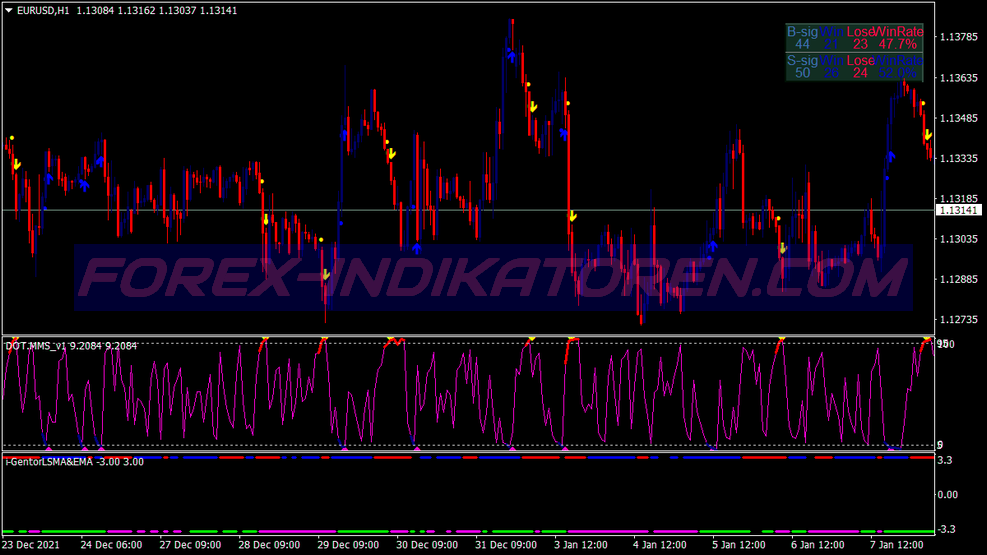Click the blue buy arrow above 5 Jan 12:00
The image size is (987, 555).
click(x=712, y=246)
